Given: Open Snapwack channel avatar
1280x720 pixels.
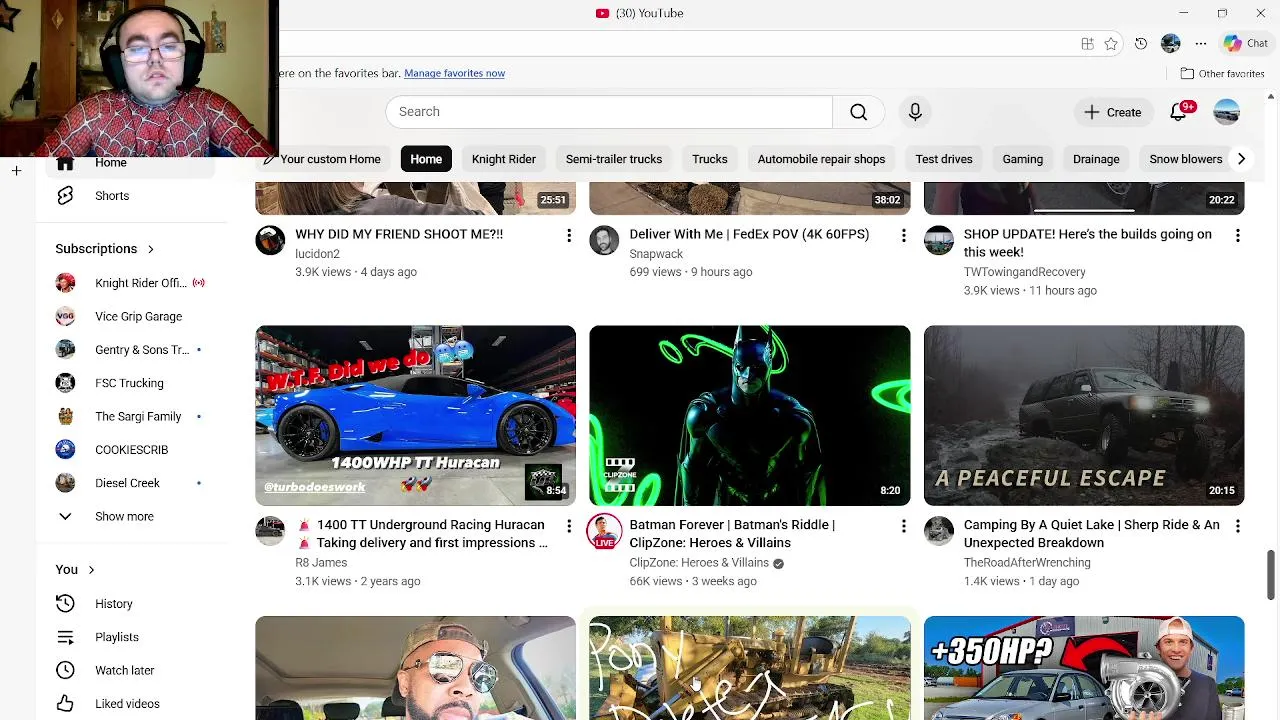Looking at the screenshot, I should pos(604,240).
